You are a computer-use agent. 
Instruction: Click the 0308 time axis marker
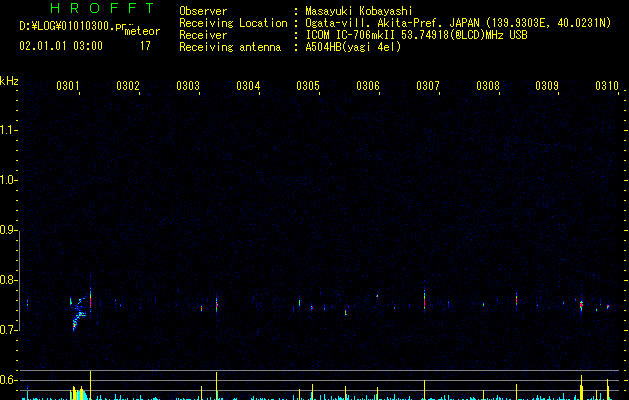pyautogui.click(x=488, y=86)
